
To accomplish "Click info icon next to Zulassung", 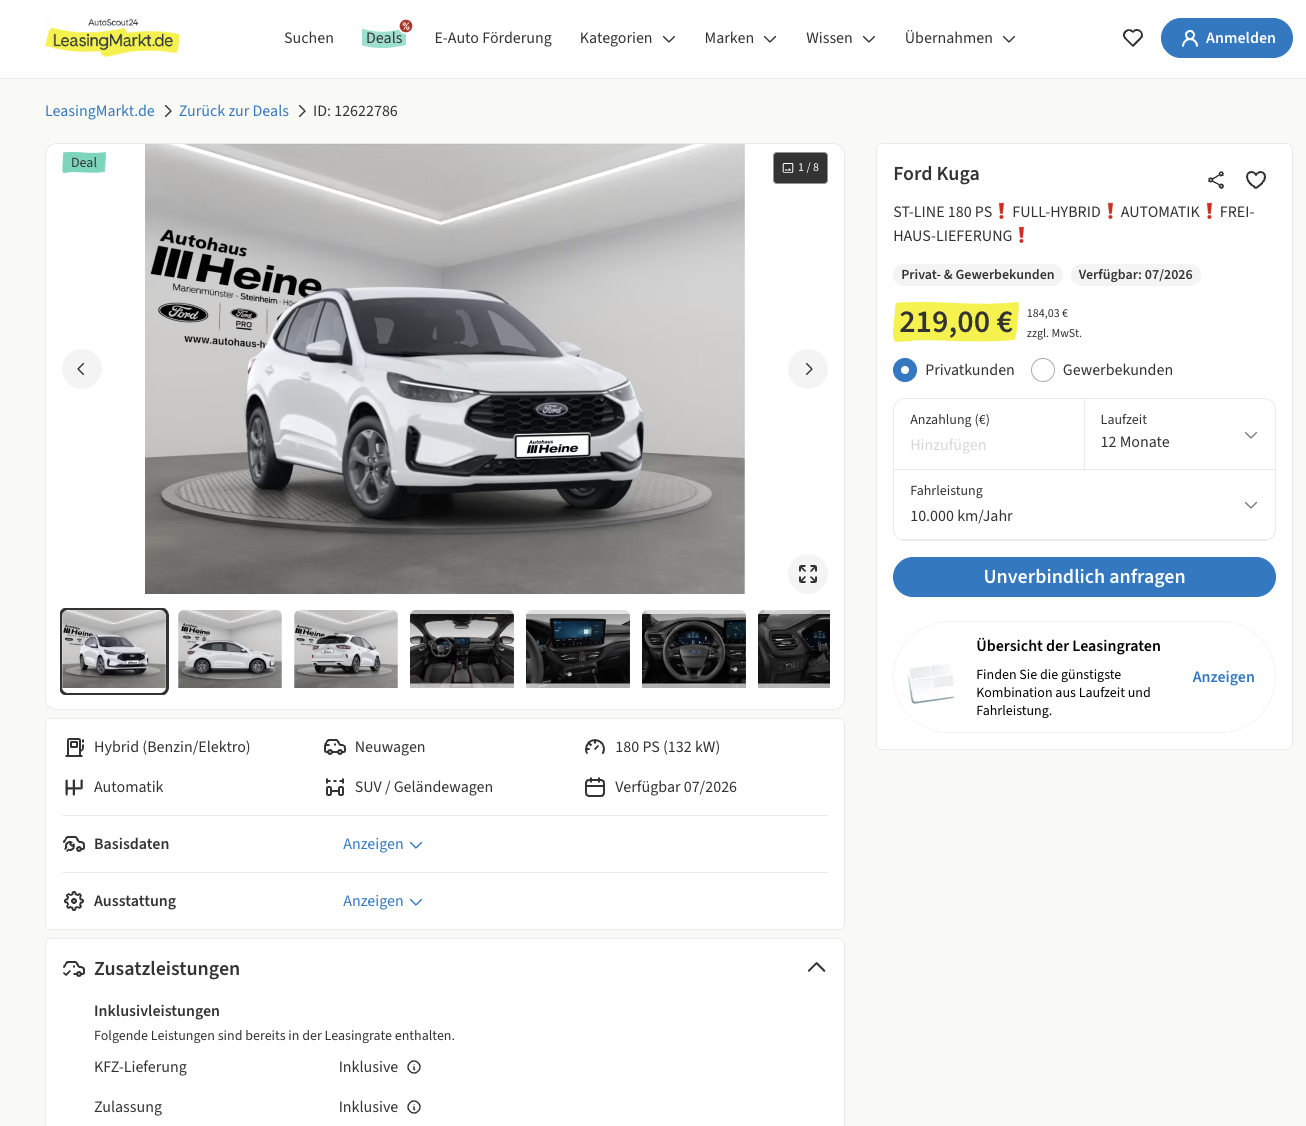I will click(414, 1107).
